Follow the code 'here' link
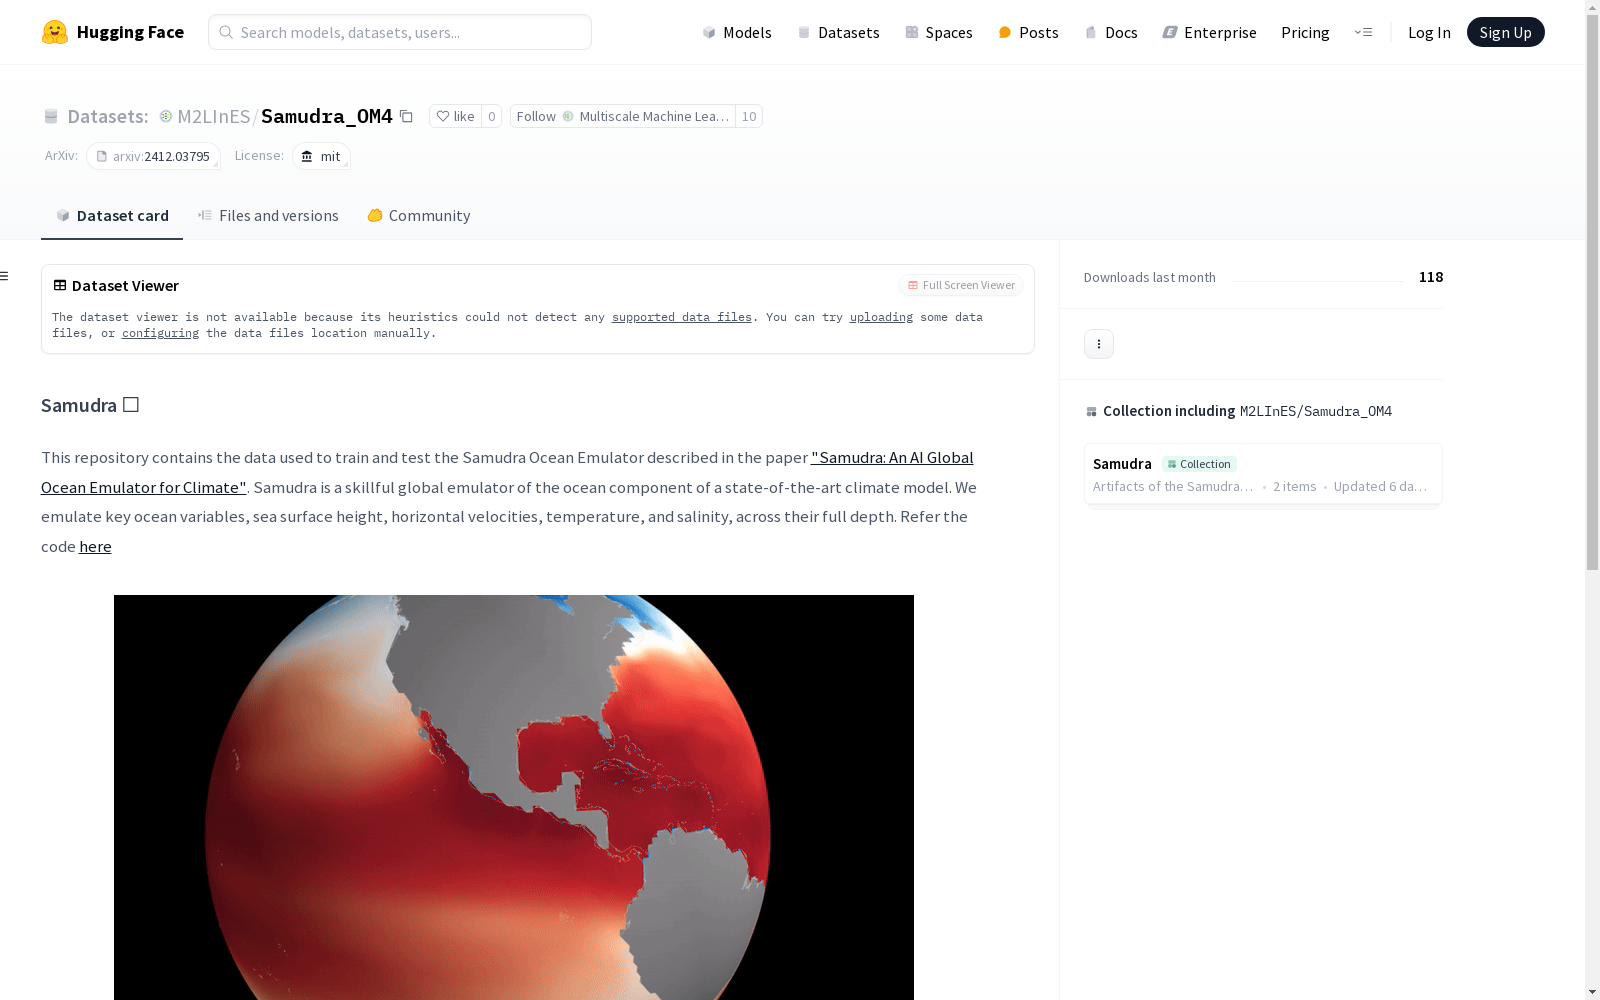 tap(95, 546)
